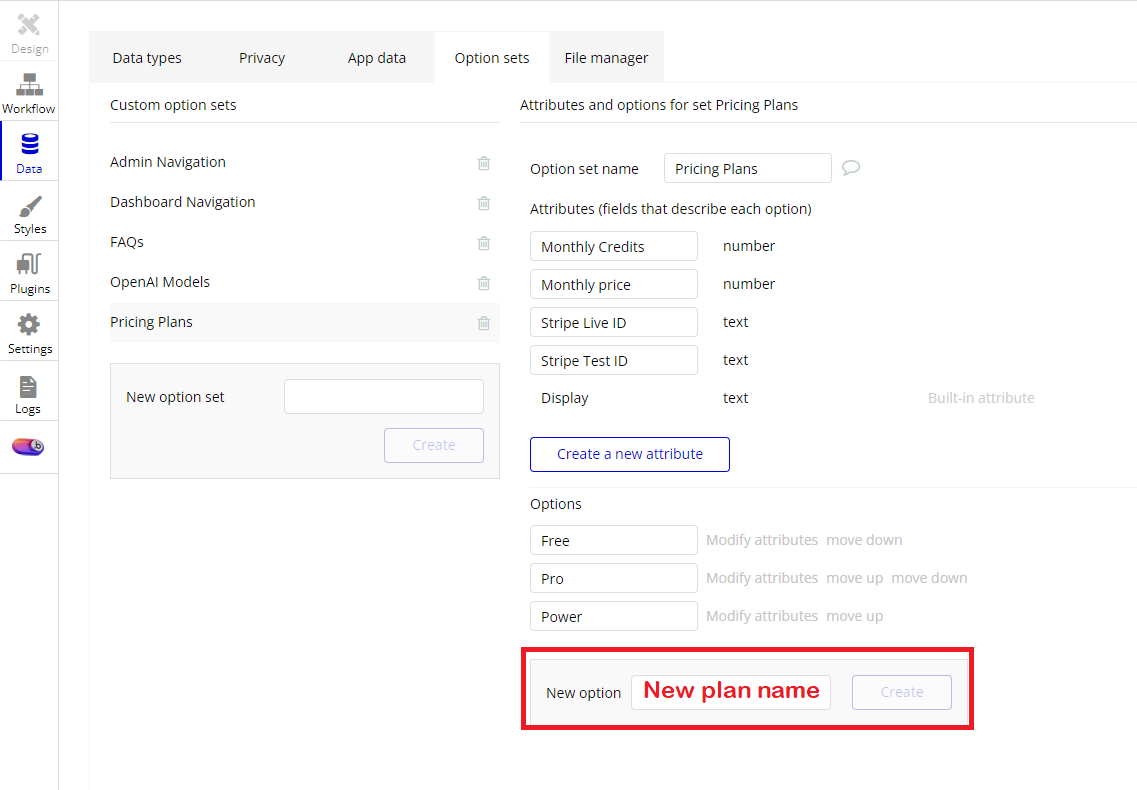Click the New option set input field
The image size is (1137, 790).
pos(384,397)
